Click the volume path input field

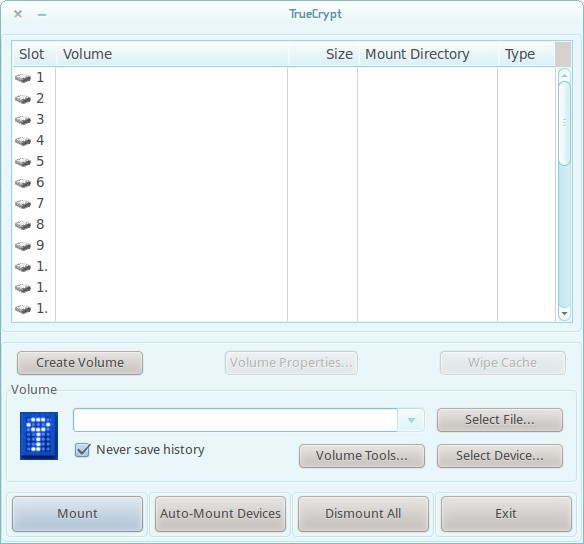(235, 420)
